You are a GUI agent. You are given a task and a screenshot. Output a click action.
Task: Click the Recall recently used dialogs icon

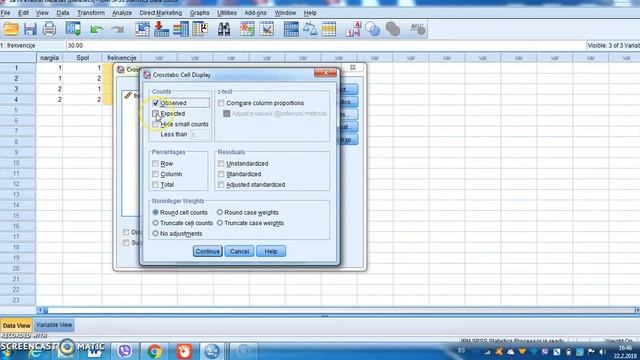pos(73,29)
